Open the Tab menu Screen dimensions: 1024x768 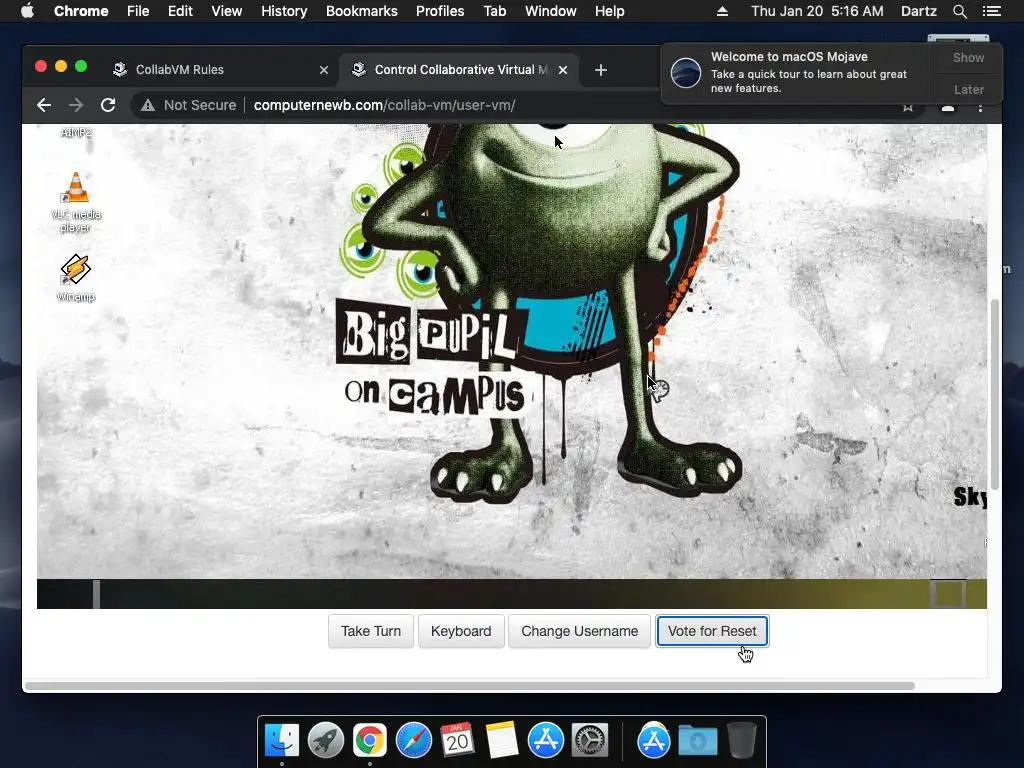(x=494, y=11)
